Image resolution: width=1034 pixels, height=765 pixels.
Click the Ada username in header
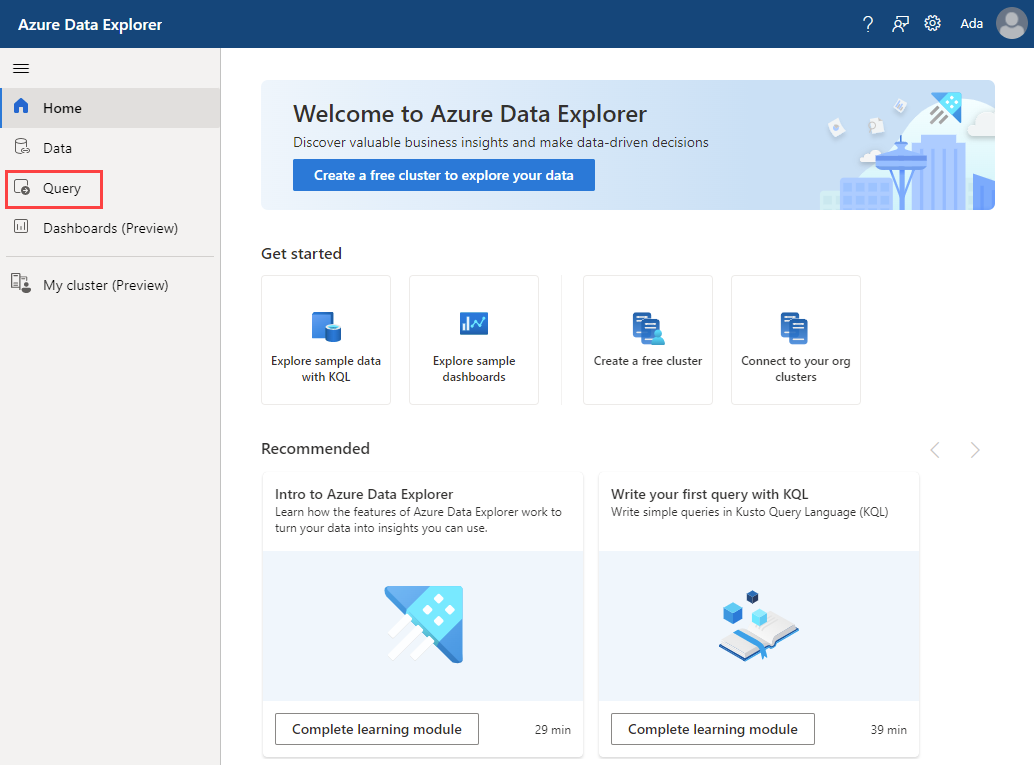tap(971, 24)
